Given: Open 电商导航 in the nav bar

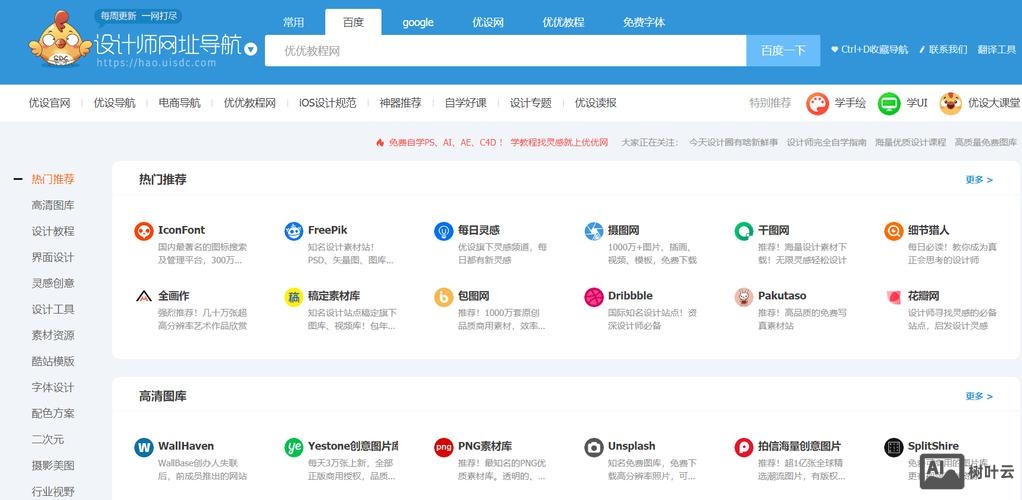Looking at the screenshot, I should coord(179,103).
